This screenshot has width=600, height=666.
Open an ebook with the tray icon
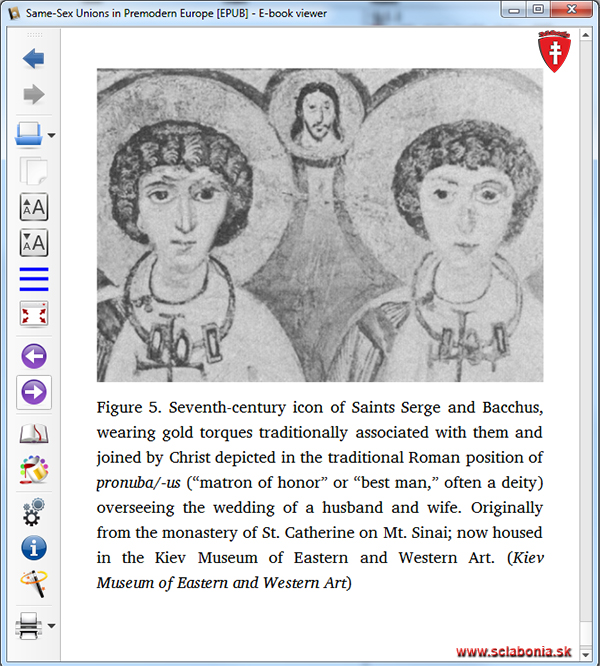pyautogui.click(x=28, y=134)
